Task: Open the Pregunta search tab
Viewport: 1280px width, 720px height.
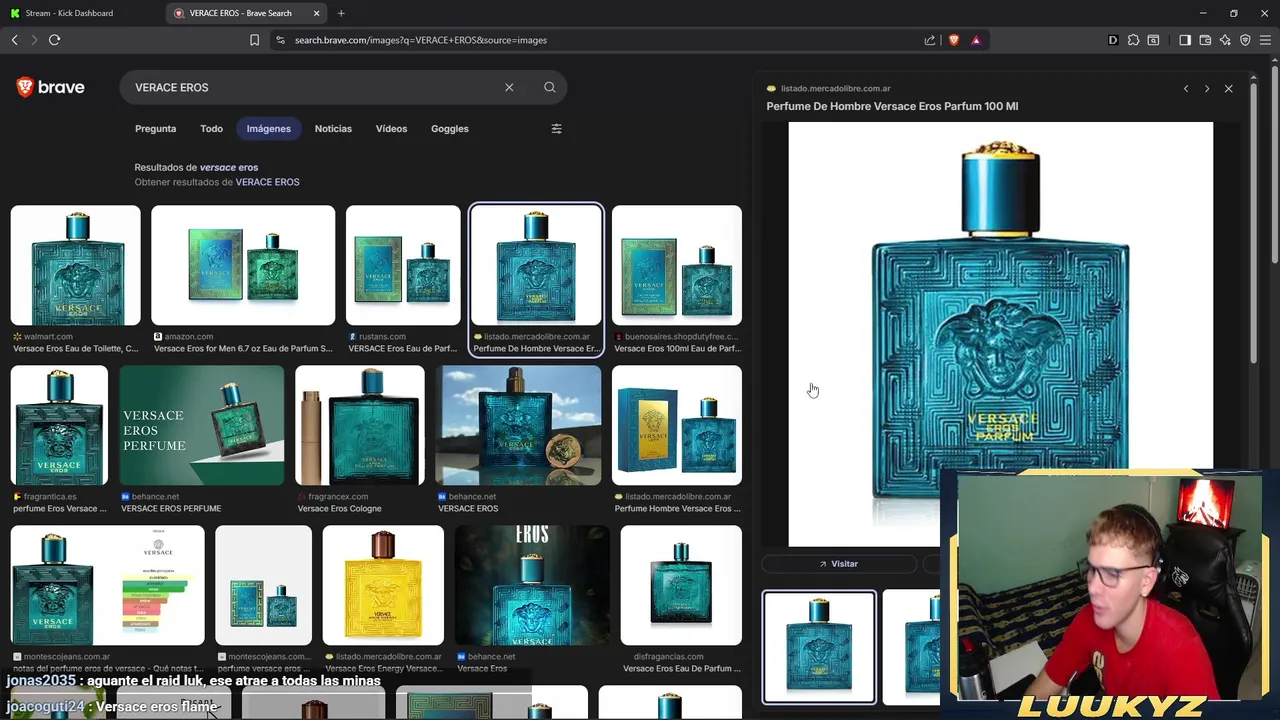Action: (x=155, y=128)
